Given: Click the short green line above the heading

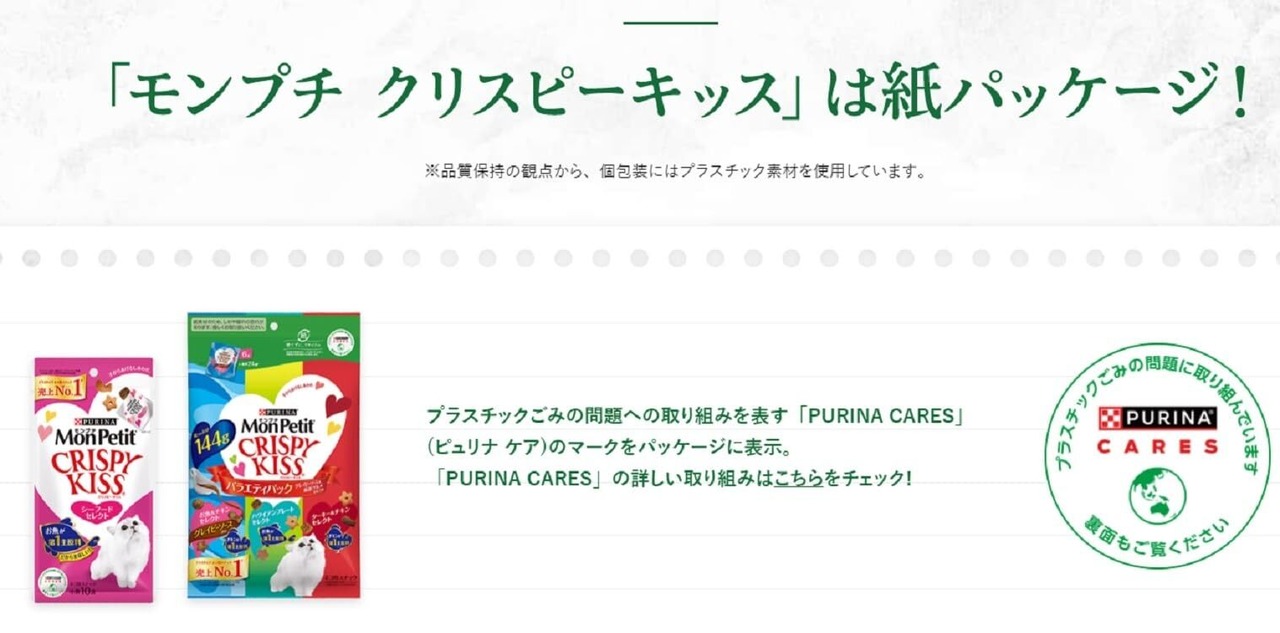Looking at the screenshot, I should pos(670,22).
